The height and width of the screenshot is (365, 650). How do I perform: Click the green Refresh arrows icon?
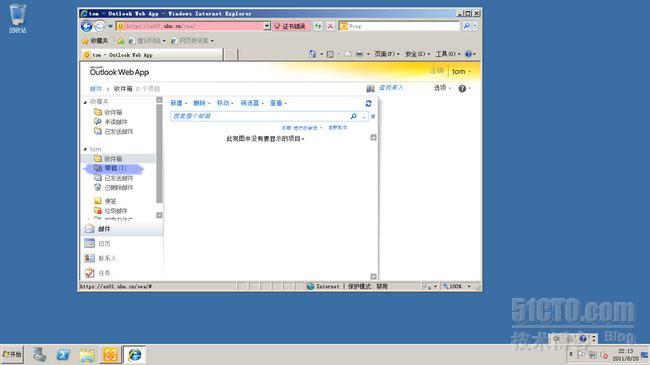(318, 26)
